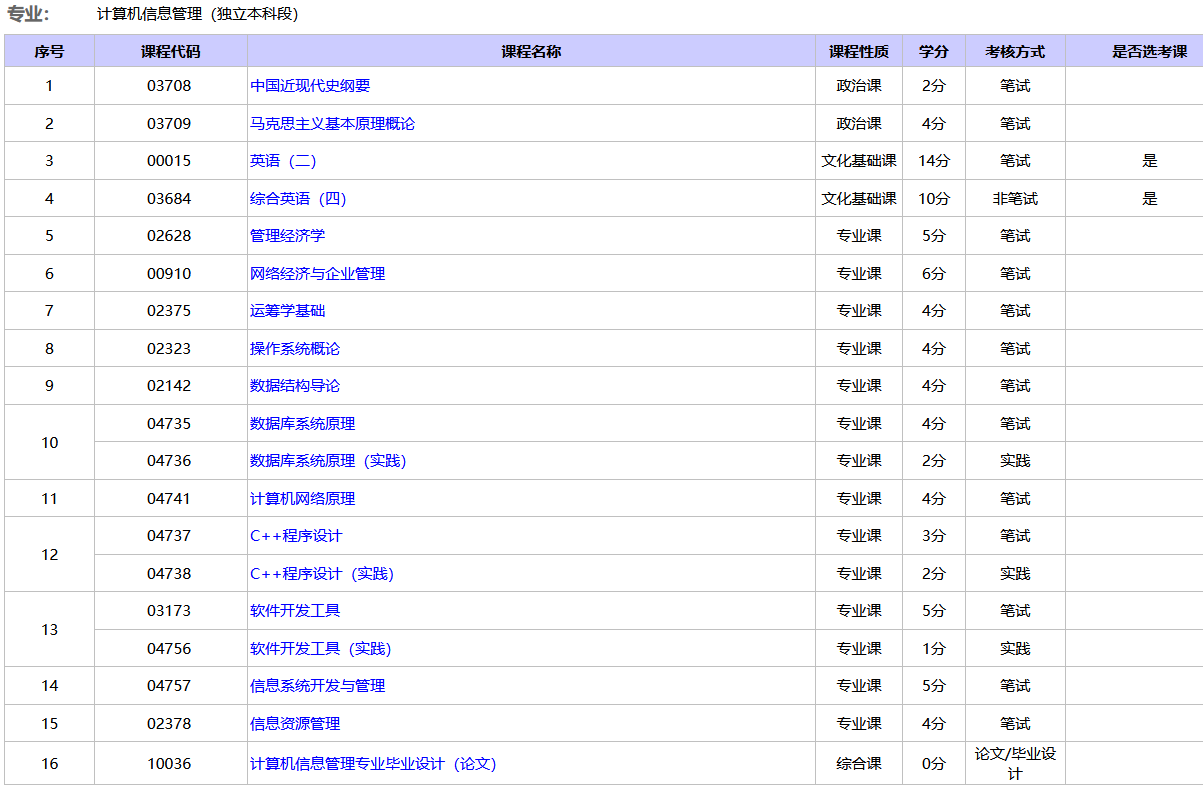Click the 0分 credit value for 毕业设计
The height and width of the screenshot is (789, 1203).
pos(934,764)
